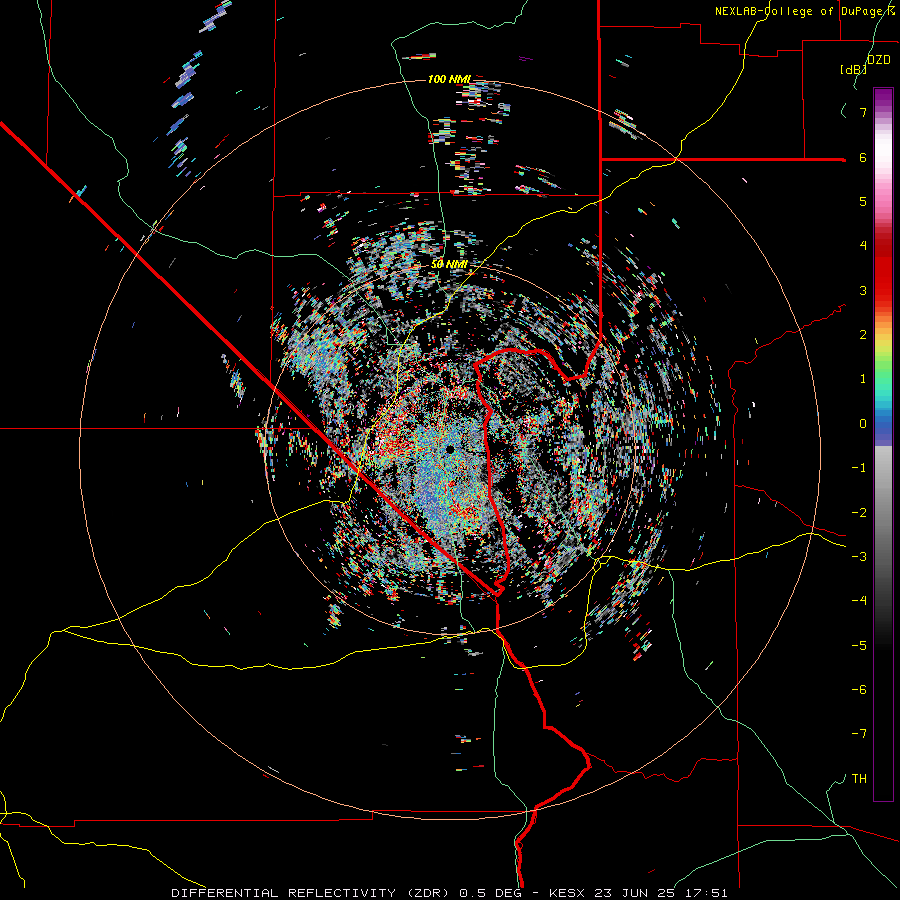Click the "5" tick label on the dB scale
The width and height of the screenshot is (900, 900).
[x=863, y=201]
